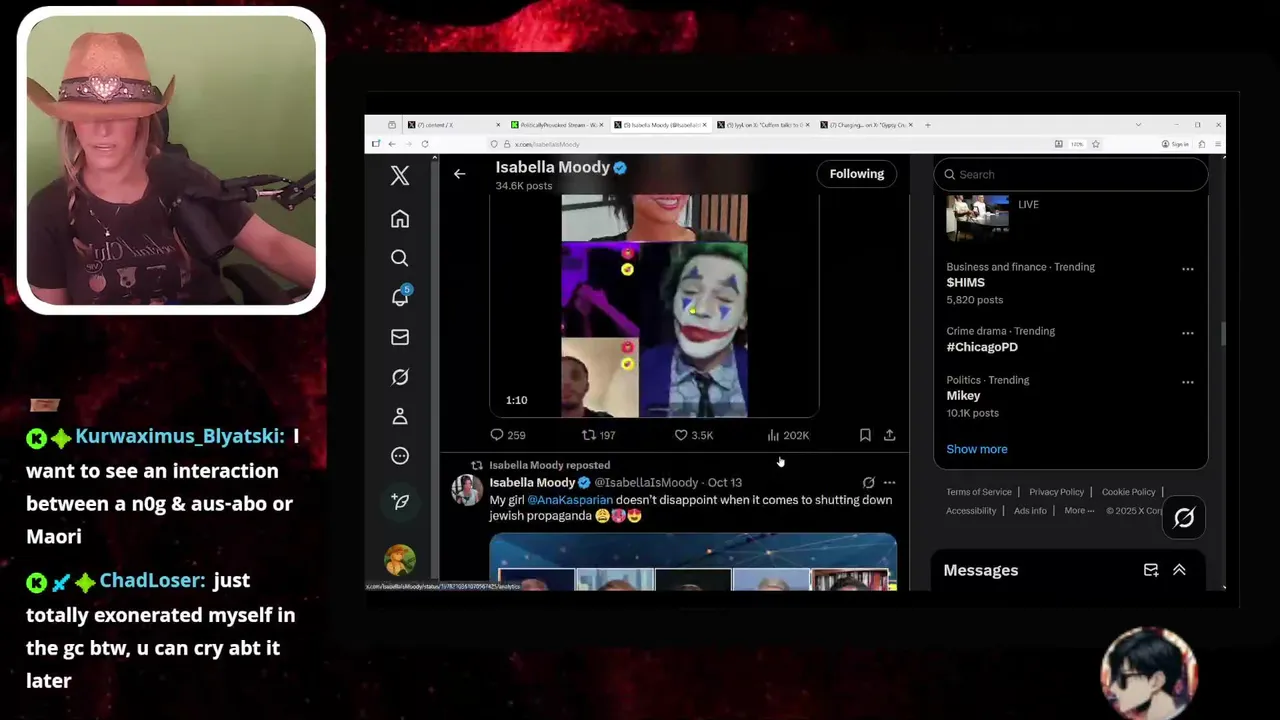View analytics showing 202K views
Viewport: 1280px width, 720px height.
pyautogui.click(x=788, y=435)
